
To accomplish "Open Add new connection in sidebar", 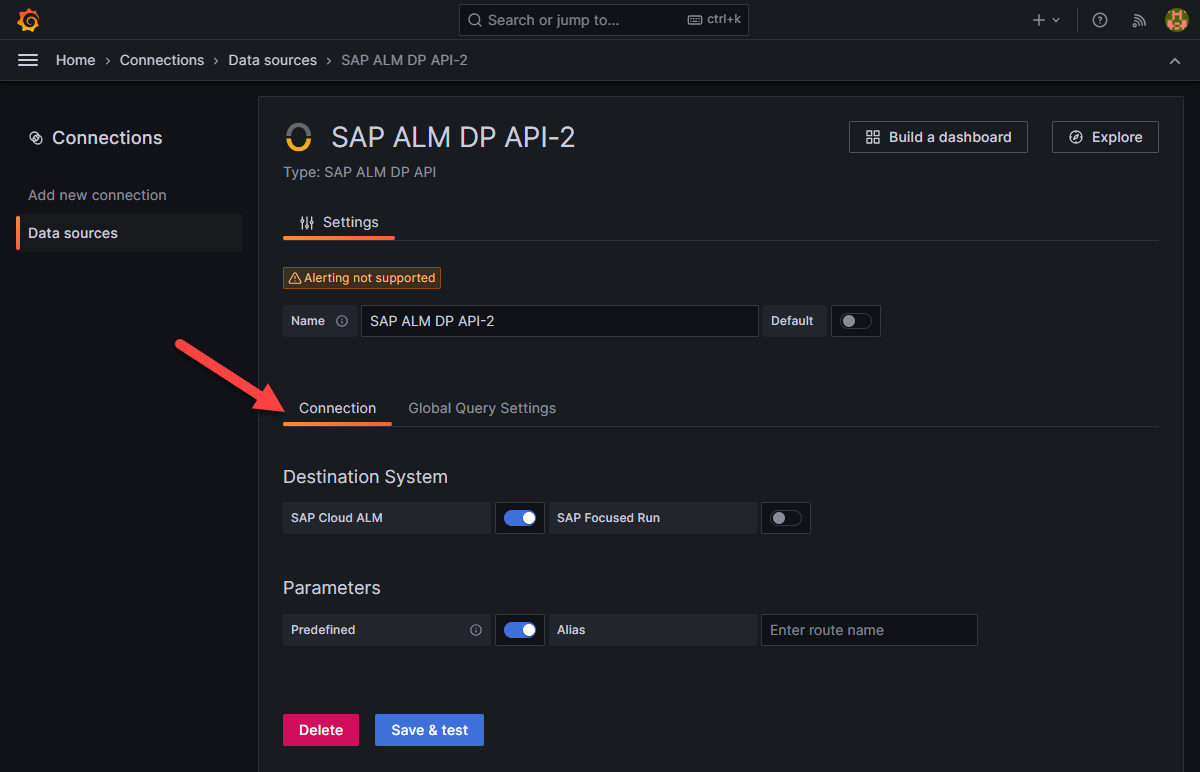I will [97, 195].
